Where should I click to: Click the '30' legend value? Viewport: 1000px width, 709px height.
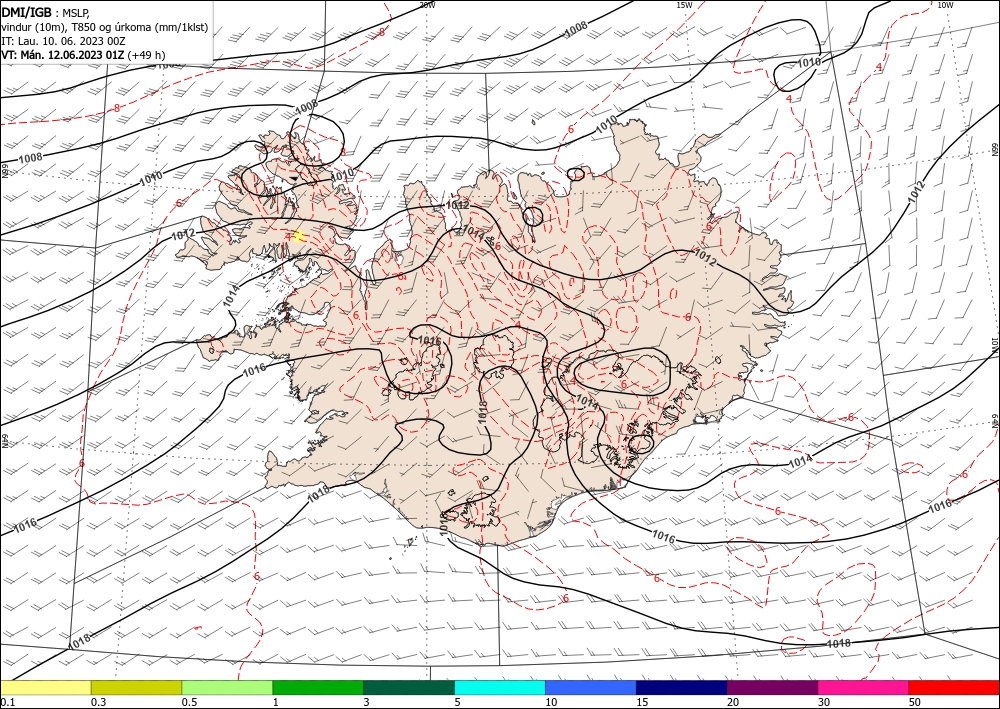824,702
